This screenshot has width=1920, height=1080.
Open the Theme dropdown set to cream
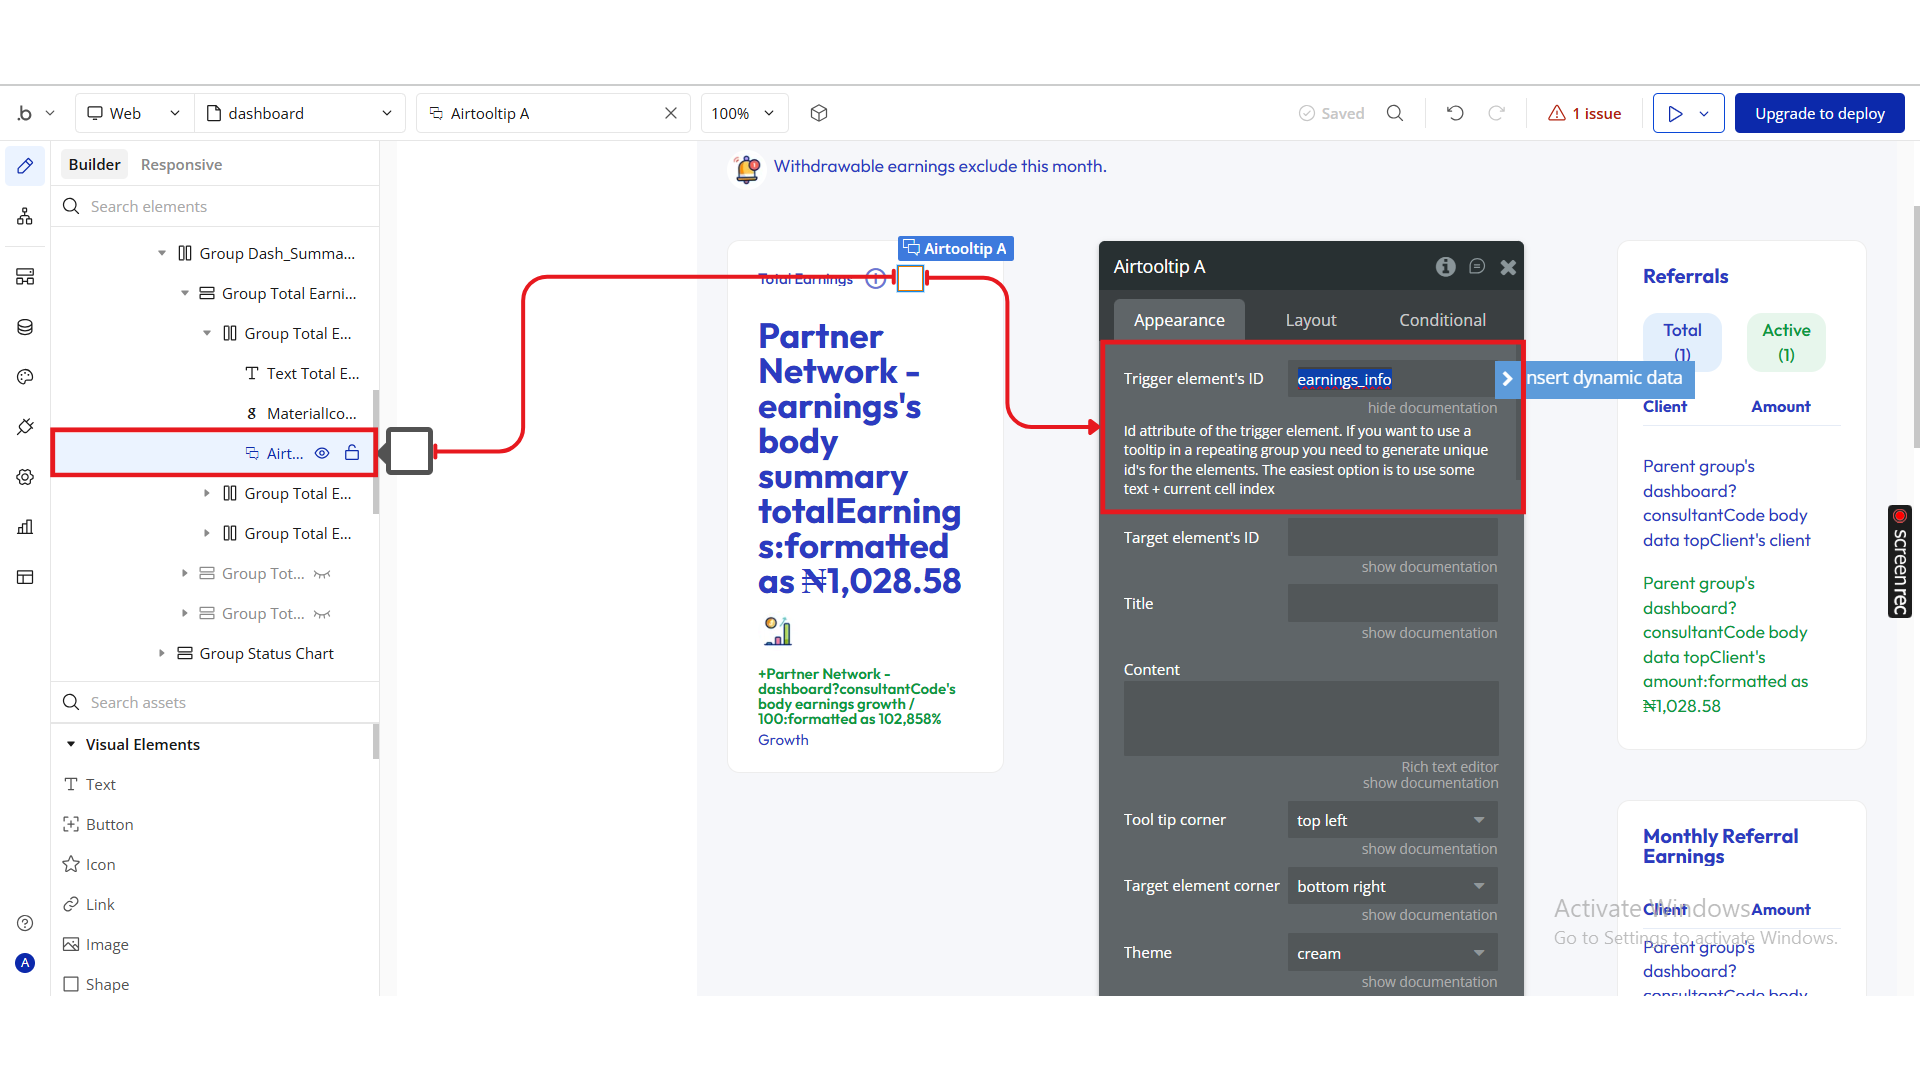click(x=1392, y=953)
